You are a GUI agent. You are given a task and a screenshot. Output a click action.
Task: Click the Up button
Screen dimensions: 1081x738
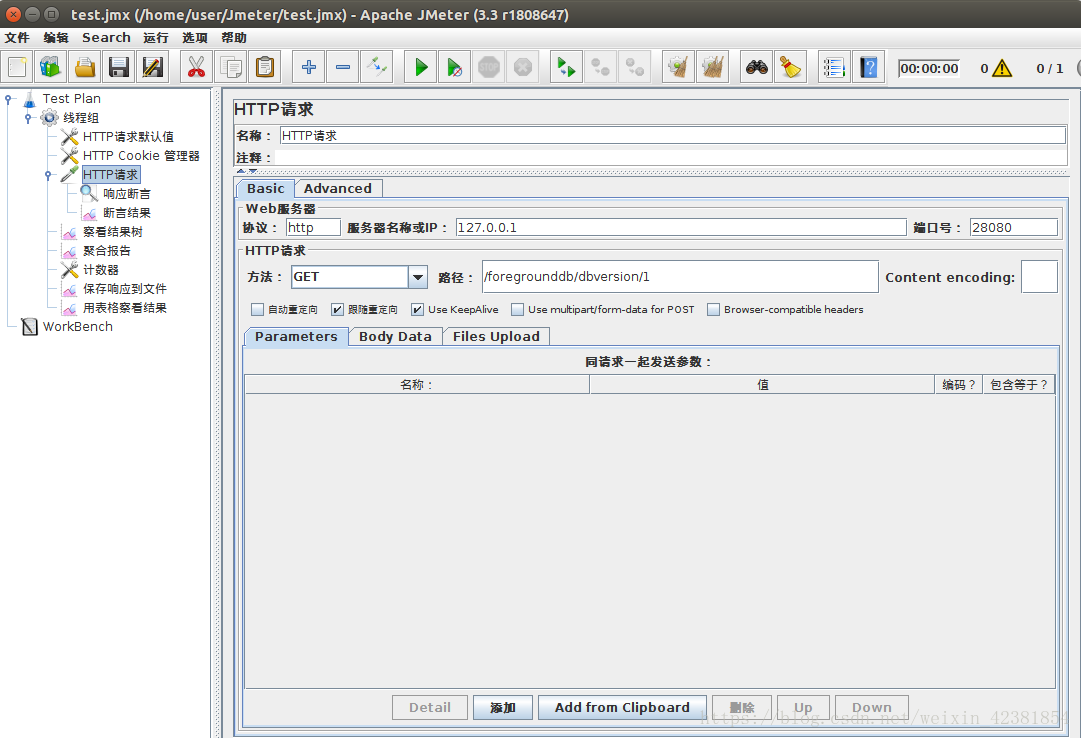803,708
